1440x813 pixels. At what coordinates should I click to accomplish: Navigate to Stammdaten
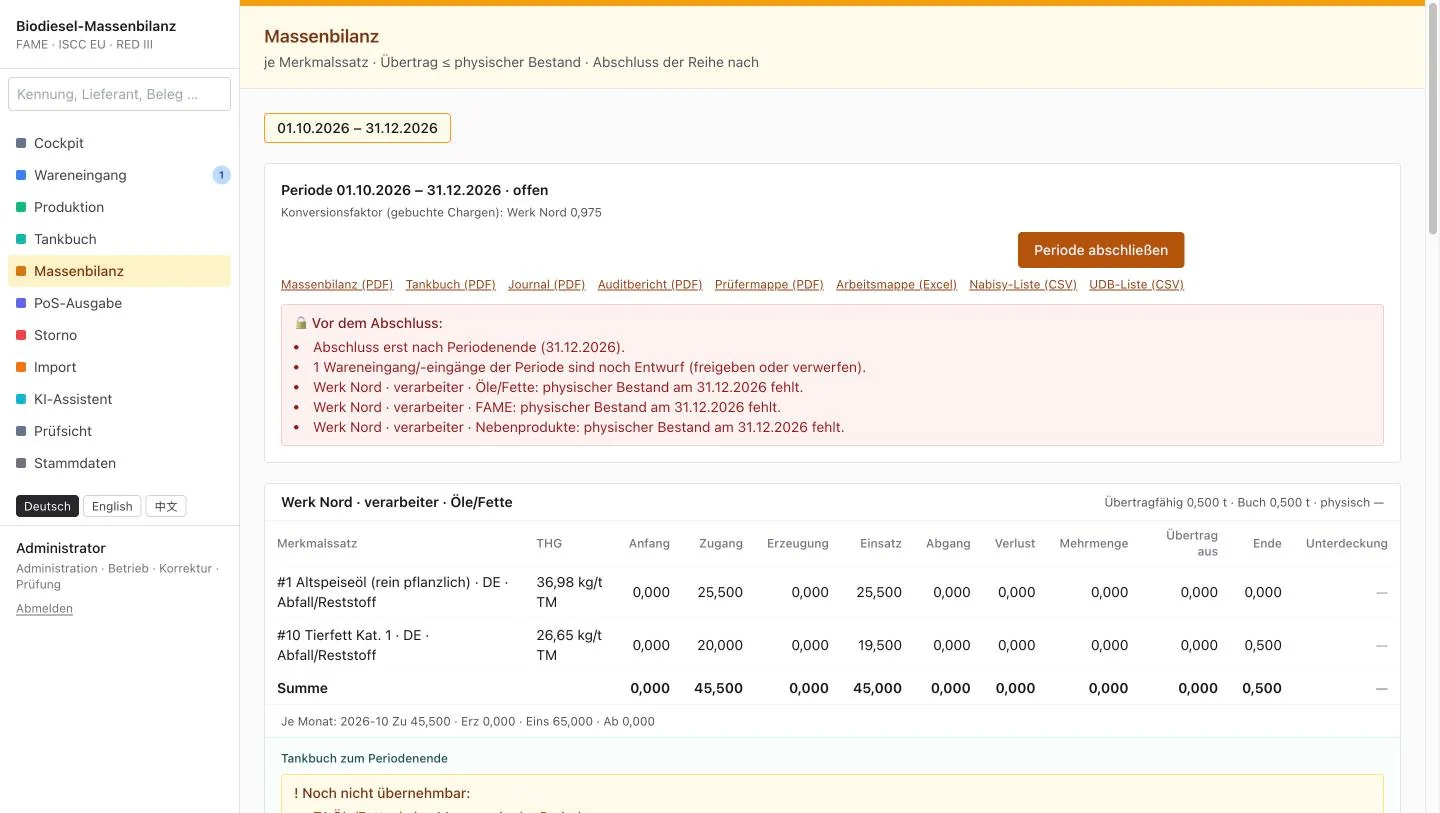119,463
